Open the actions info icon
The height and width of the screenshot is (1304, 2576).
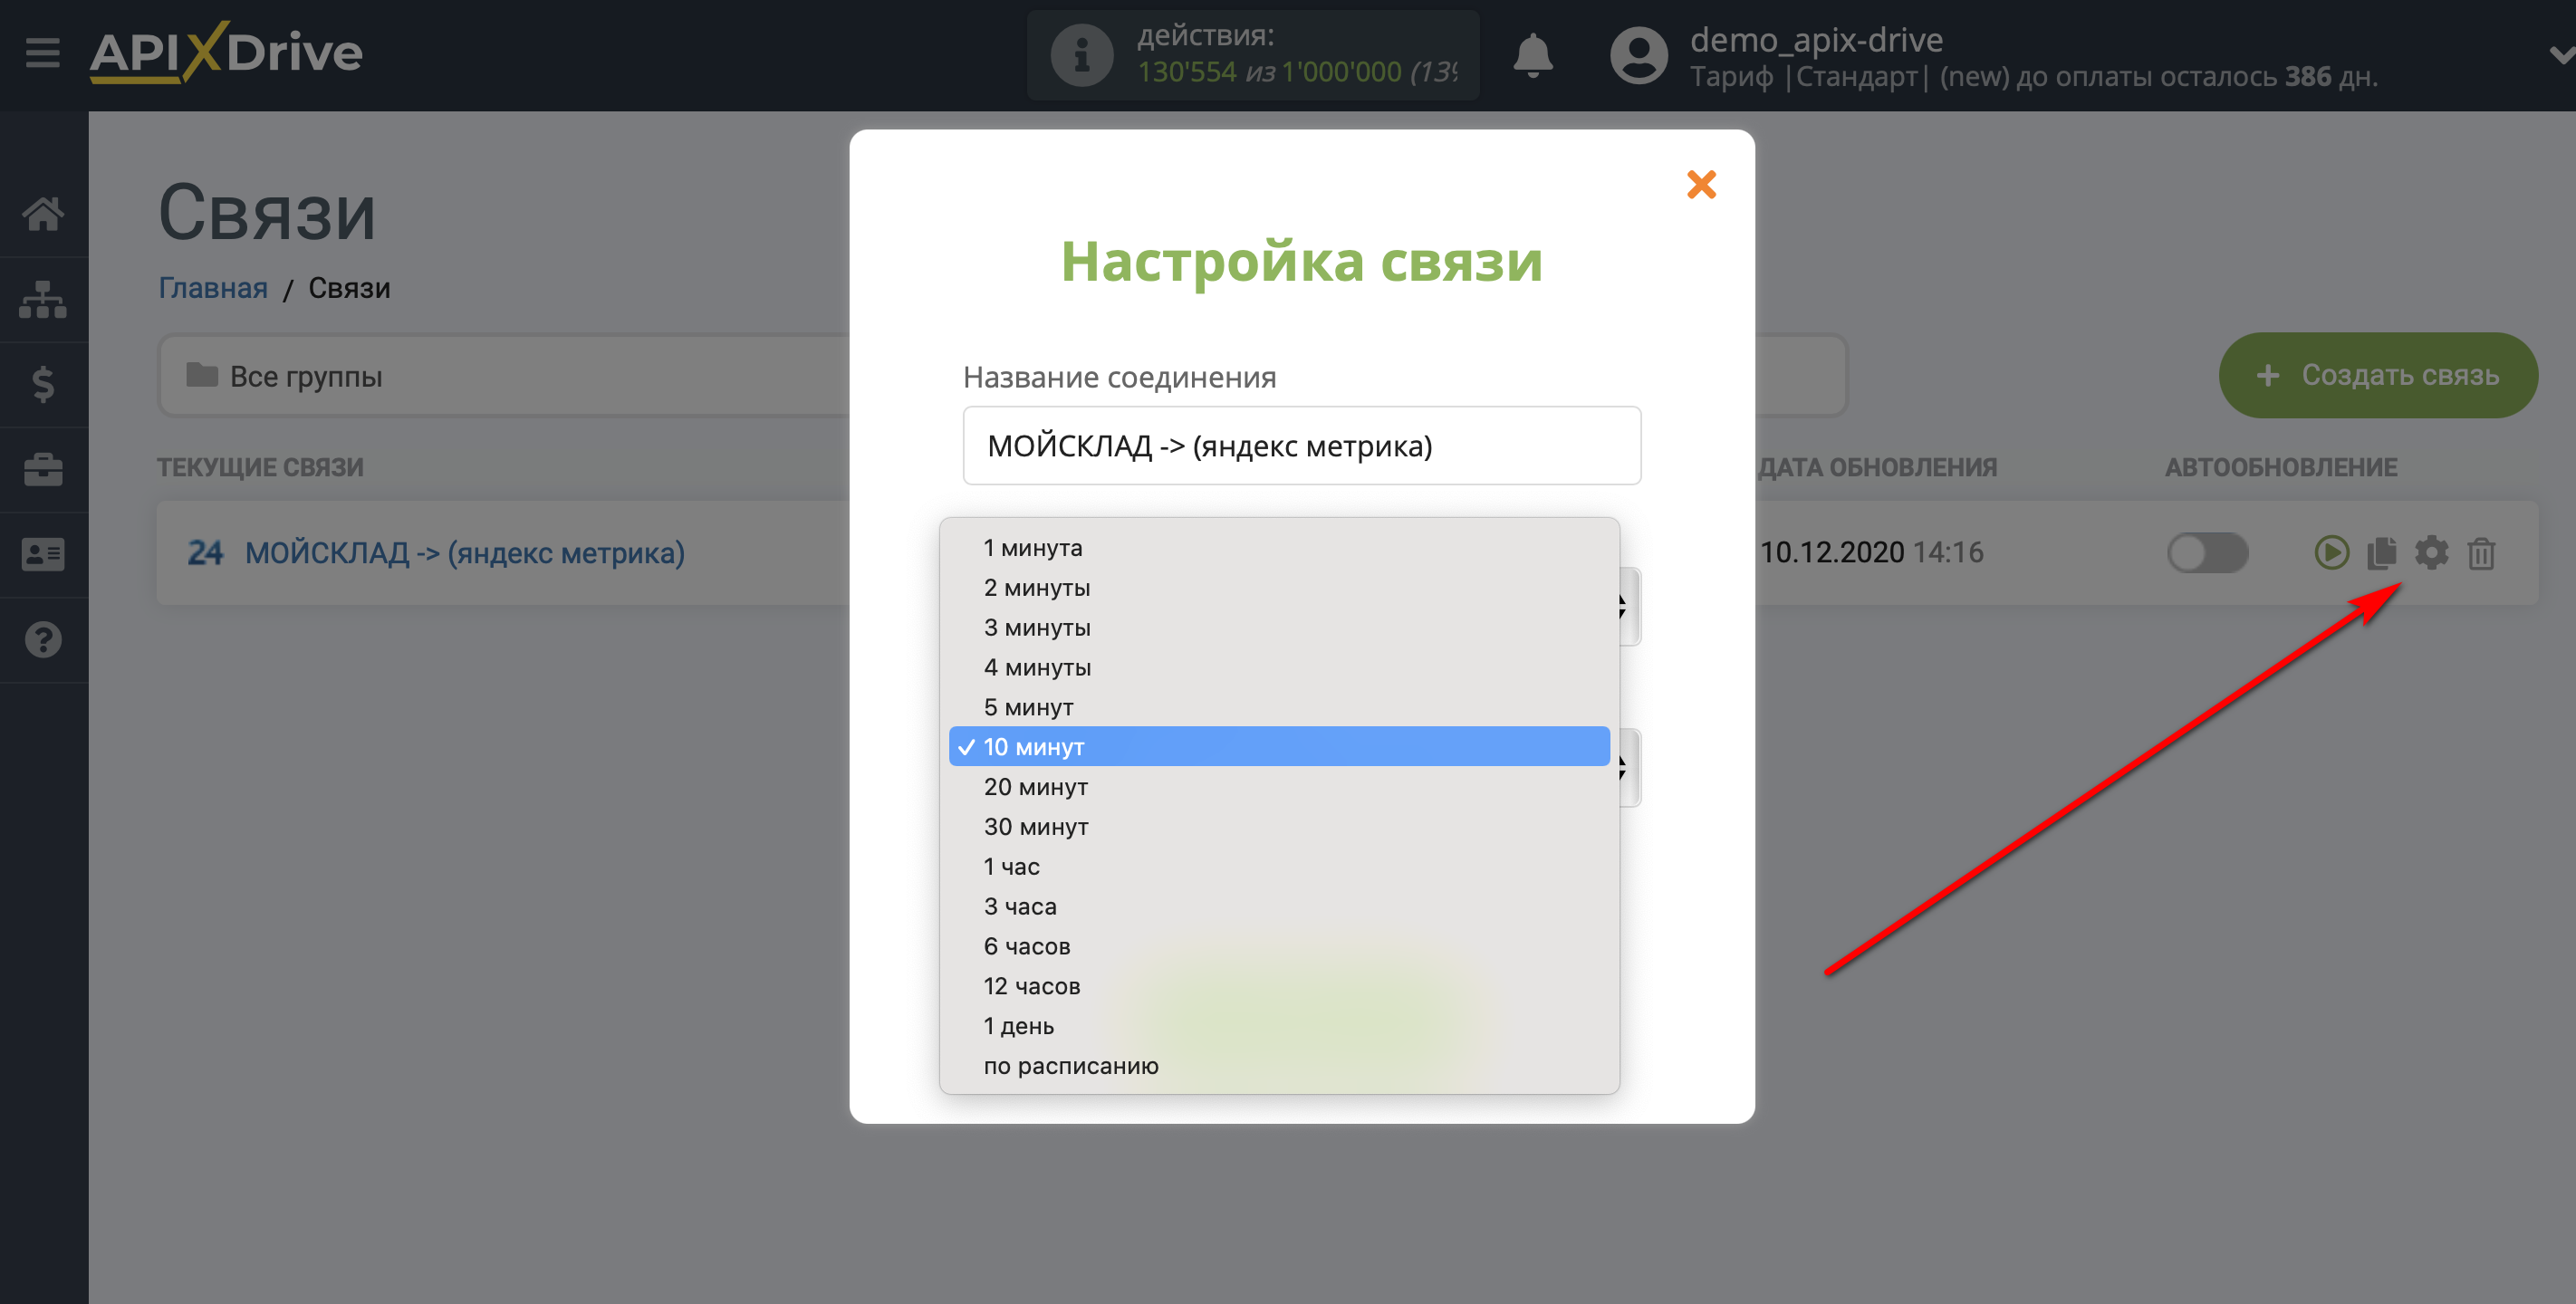pos(1081,55)
